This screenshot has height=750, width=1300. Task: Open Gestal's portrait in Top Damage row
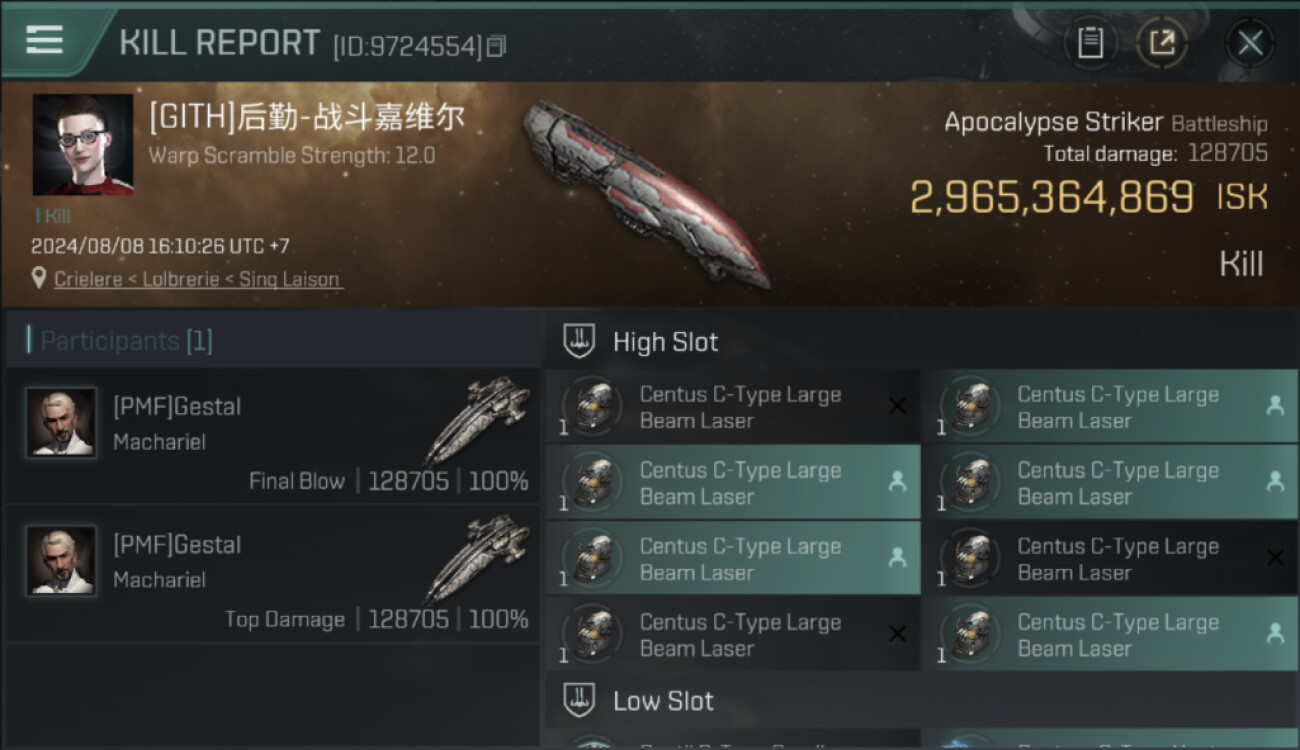pos(61,561)
